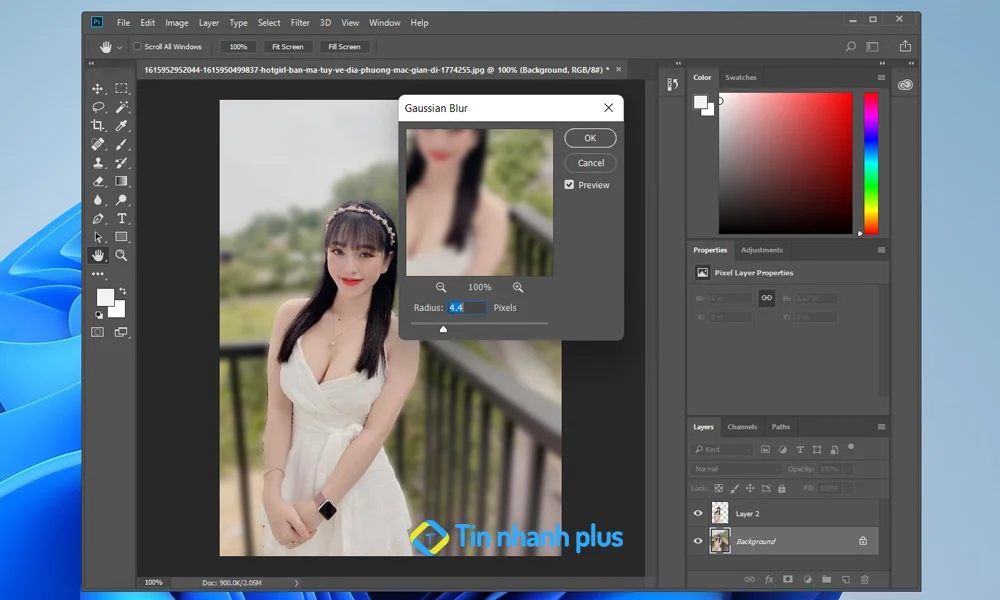This screenshot has width=1000, height=600.
Task: Open the Filter menu
Action: pos(300,22)
